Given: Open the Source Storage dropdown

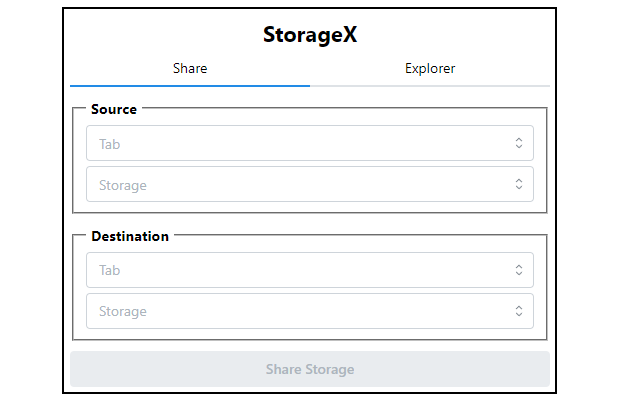Looking at the screenshot, I should 310,184.
